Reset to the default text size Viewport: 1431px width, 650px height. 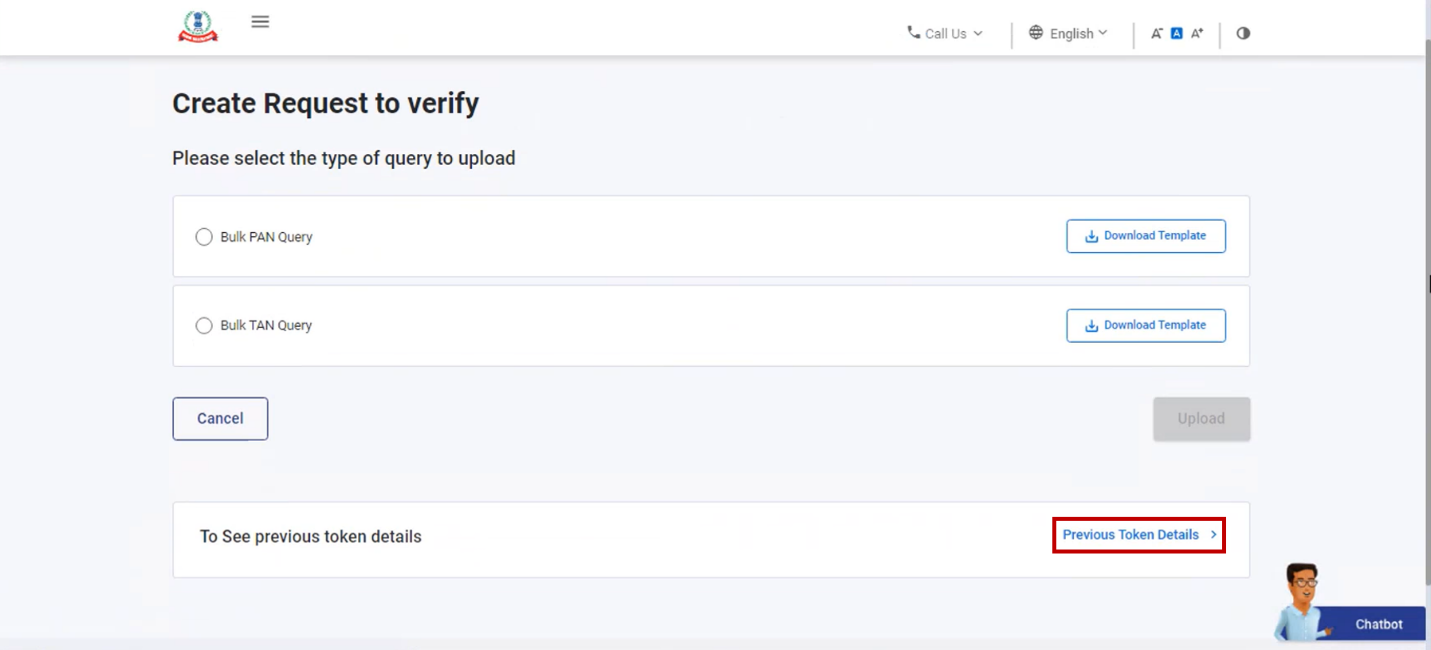(x=1177, y=33)
